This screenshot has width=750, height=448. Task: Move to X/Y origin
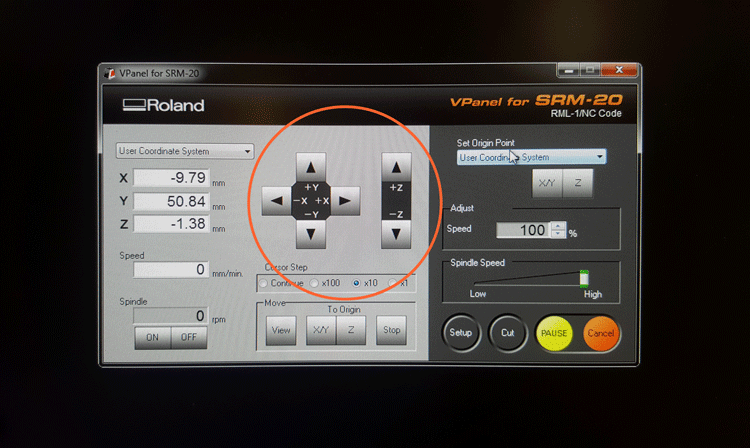pyautogui.click(x=321, y=330)
